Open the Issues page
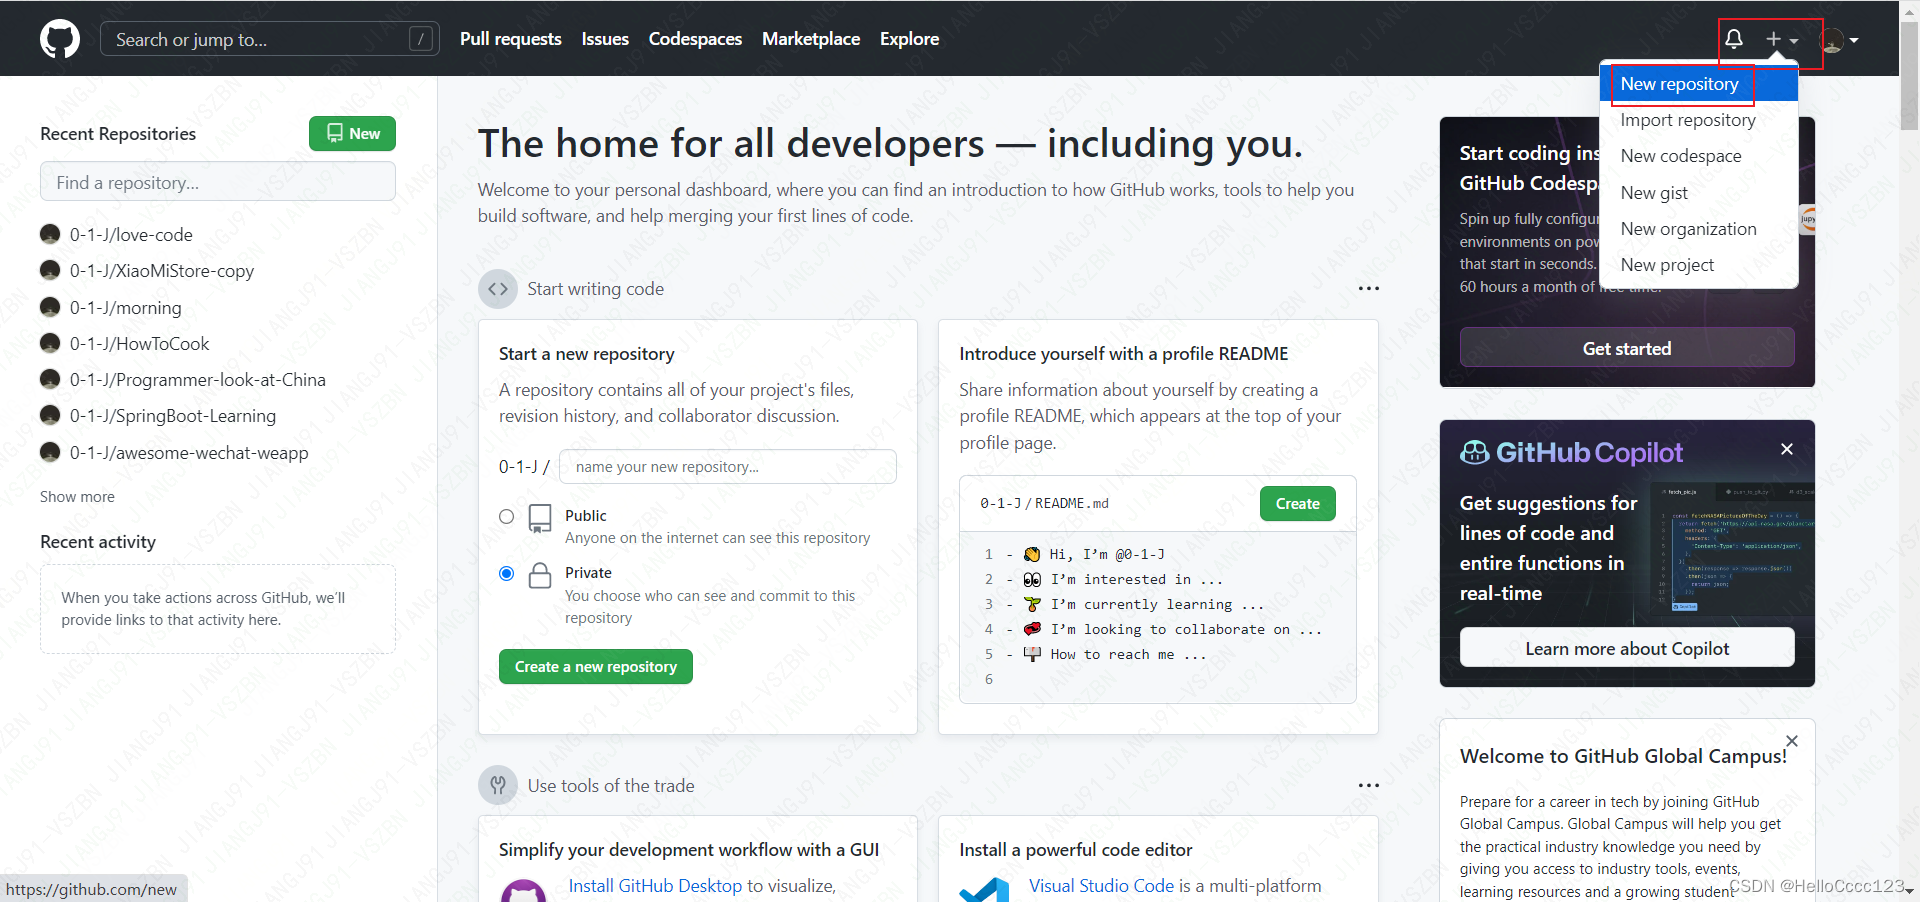Image resolution: width=1920 pixels, height=902 pixels. point(605,39)
